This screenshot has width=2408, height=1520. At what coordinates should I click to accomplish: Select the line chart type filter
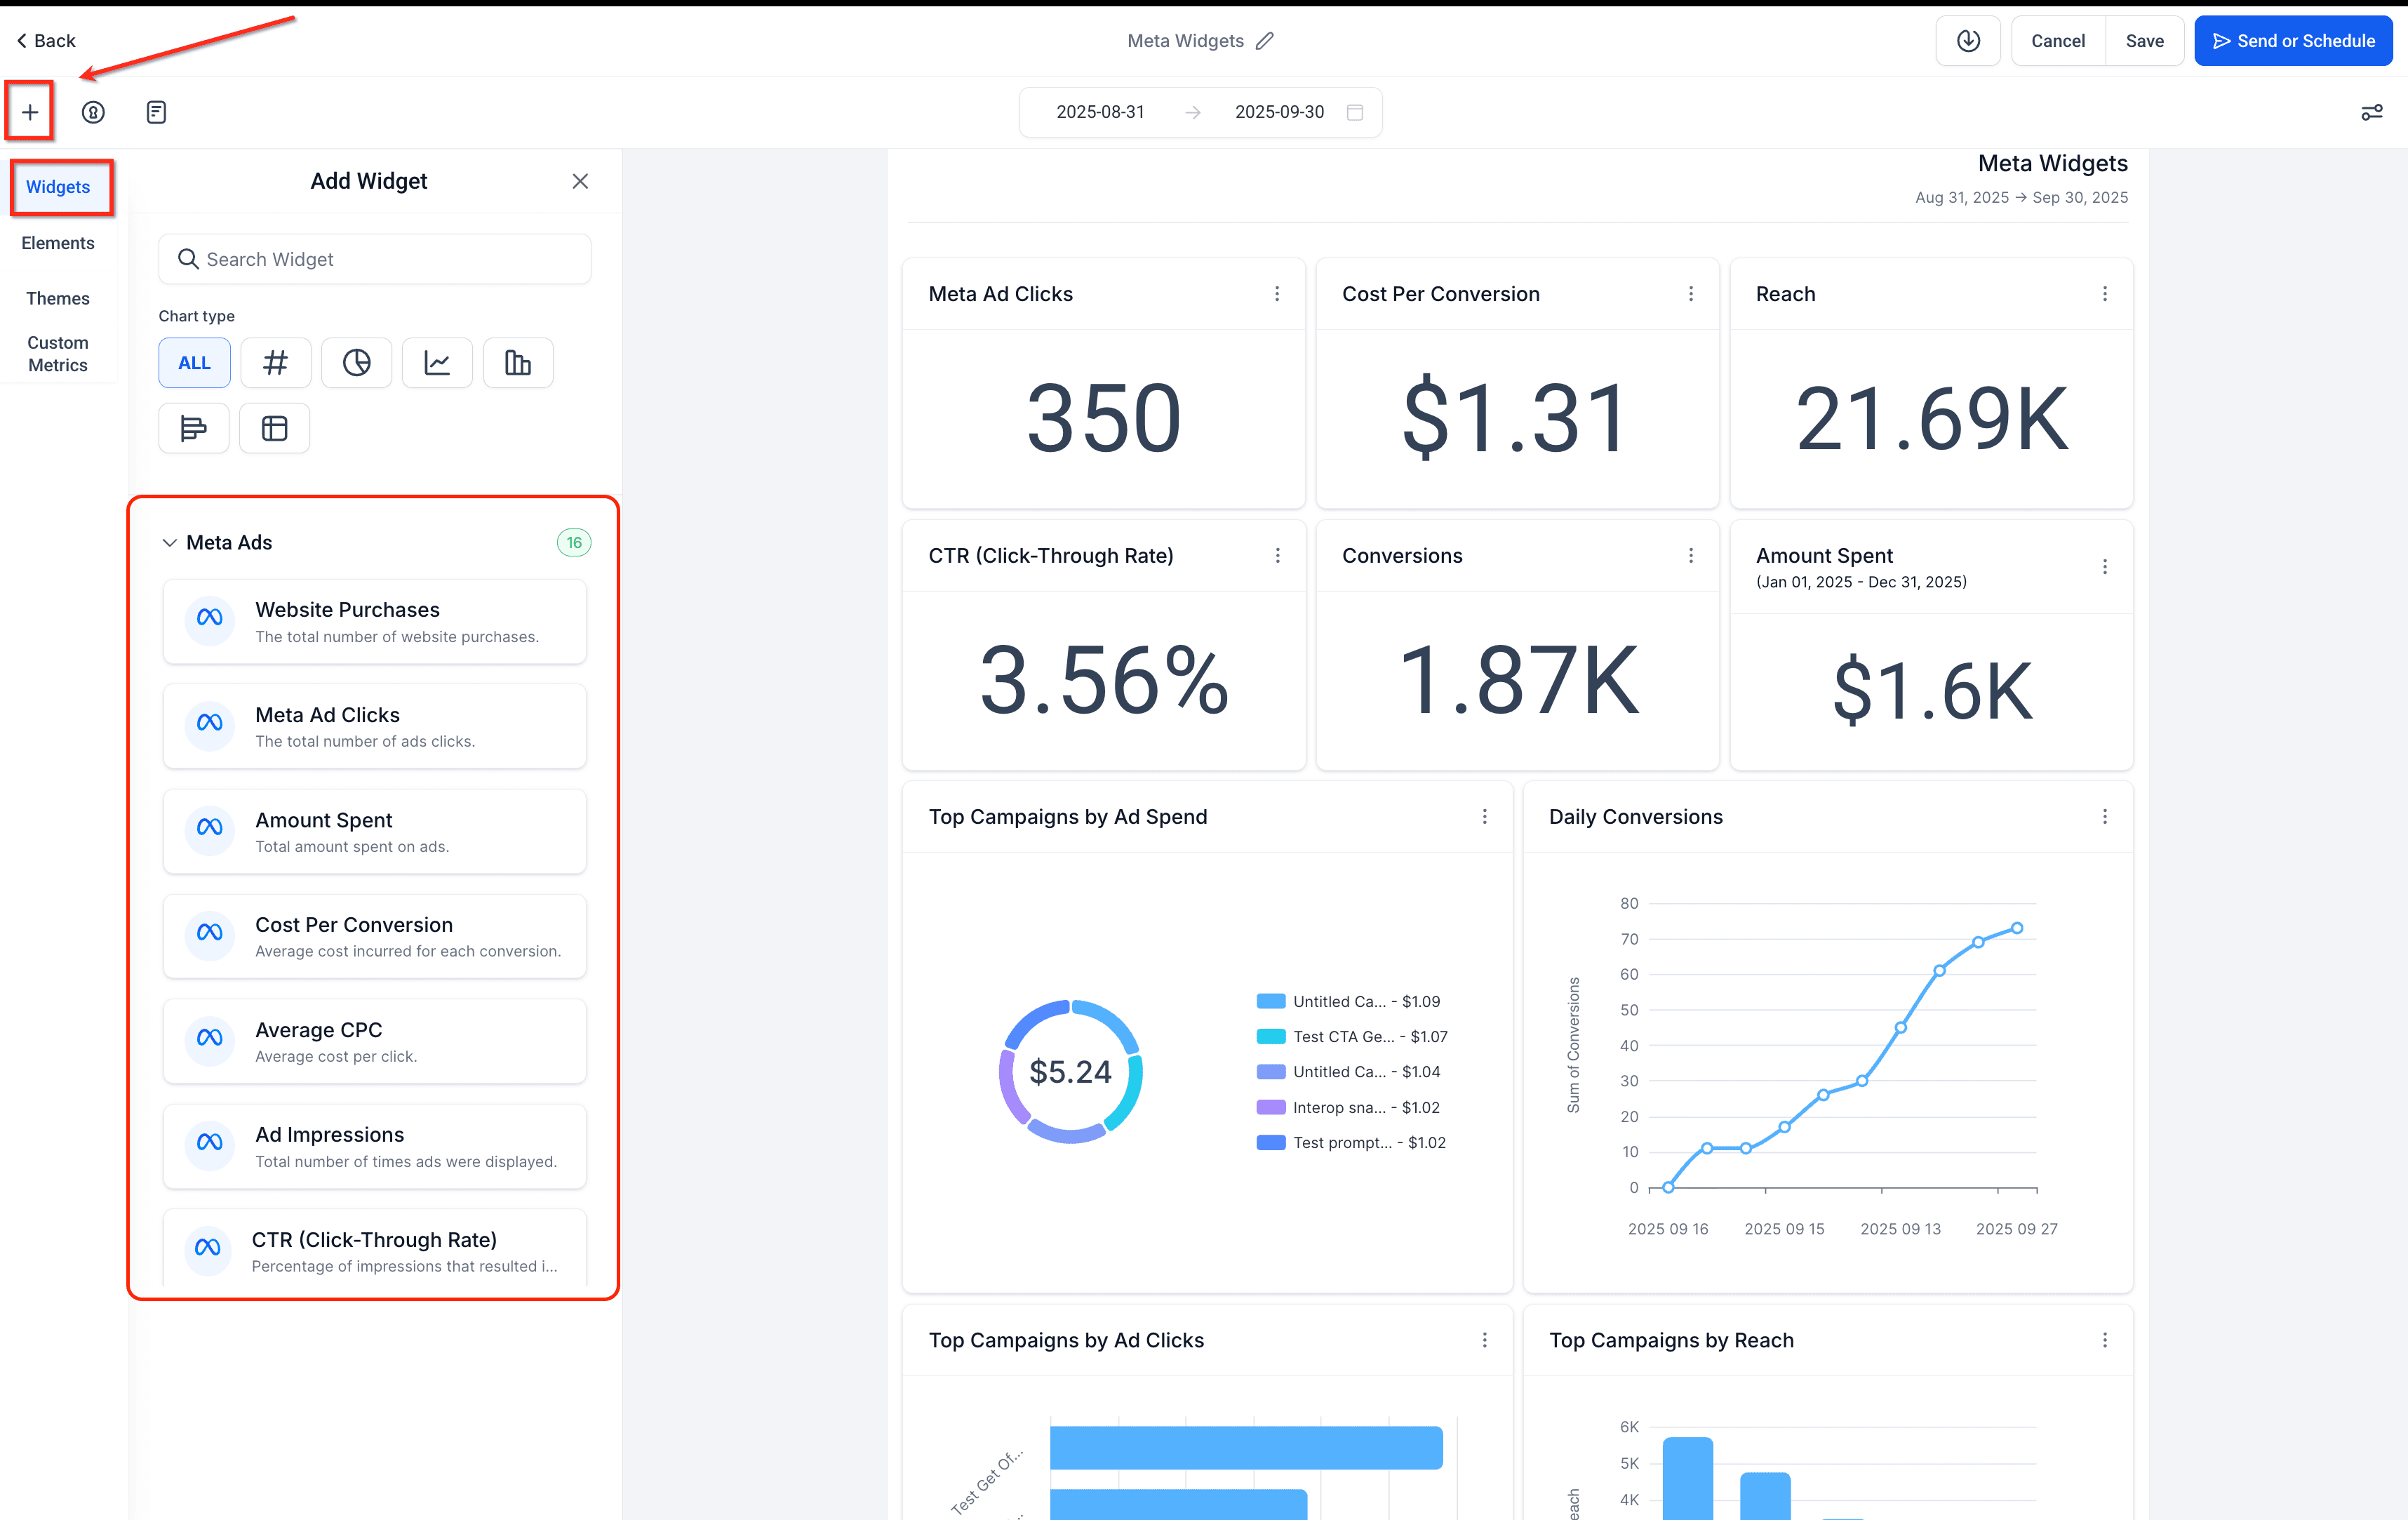(437, 363)
